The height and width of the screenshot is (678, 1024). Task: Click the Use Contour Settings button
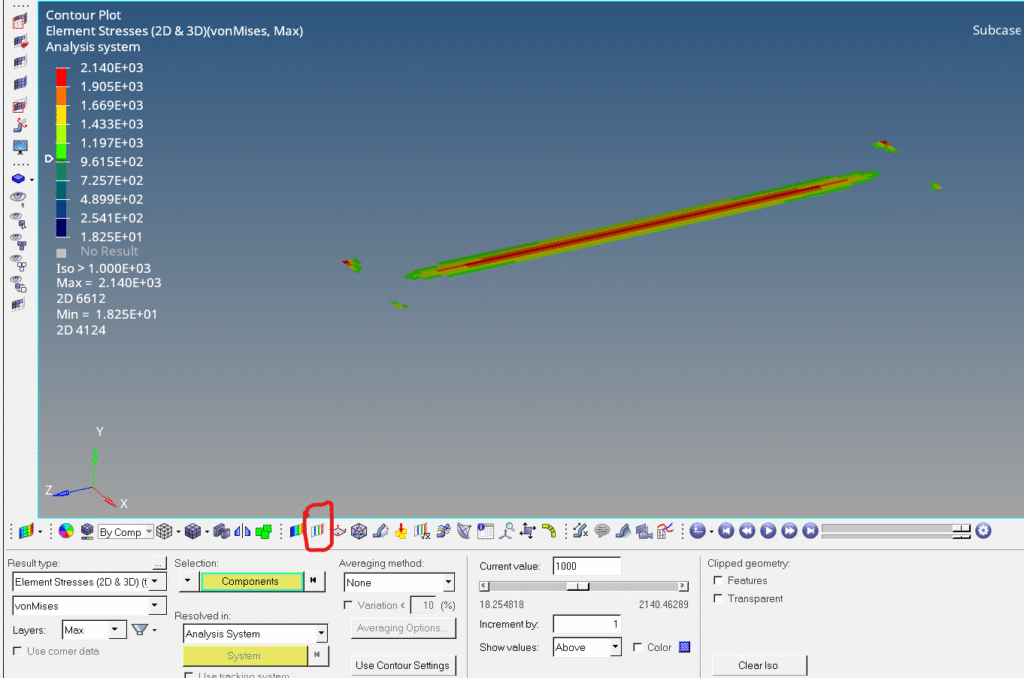coord(402,666)
